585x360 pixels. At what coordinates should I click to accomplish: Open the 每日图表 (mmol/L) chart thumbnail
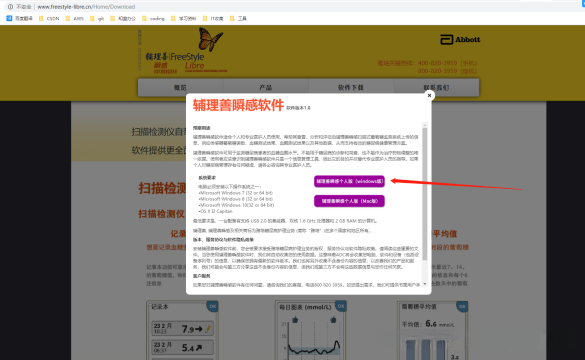click(x=310, y=331)
